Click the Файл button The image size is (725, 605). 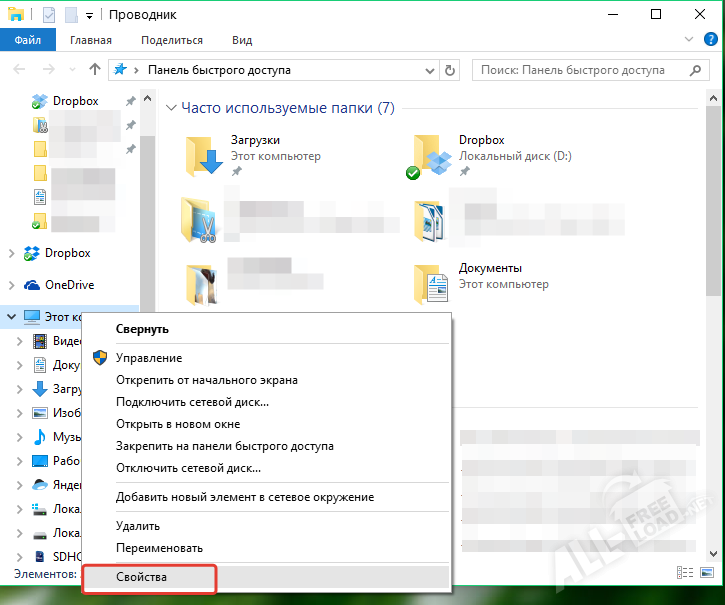tap(28, 40)
